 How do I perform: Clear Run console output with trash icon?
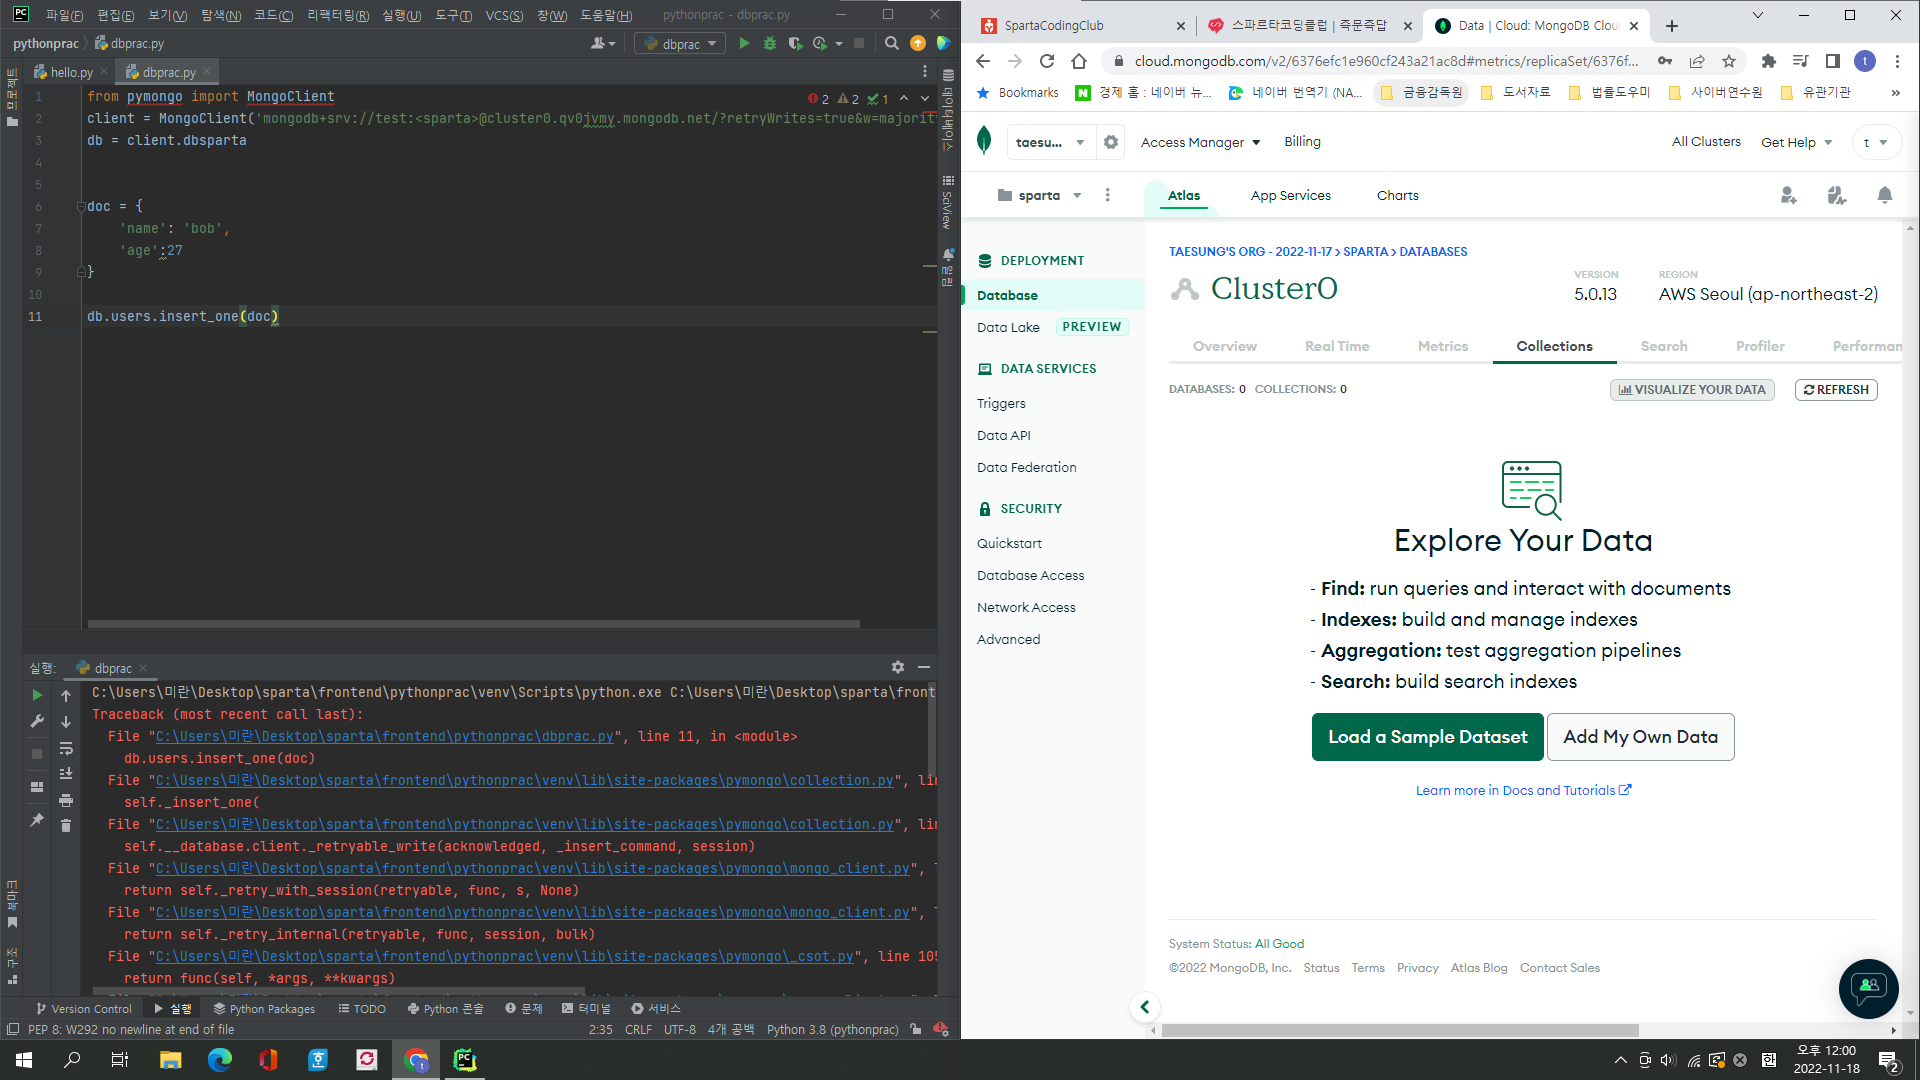tap(66, 825)
